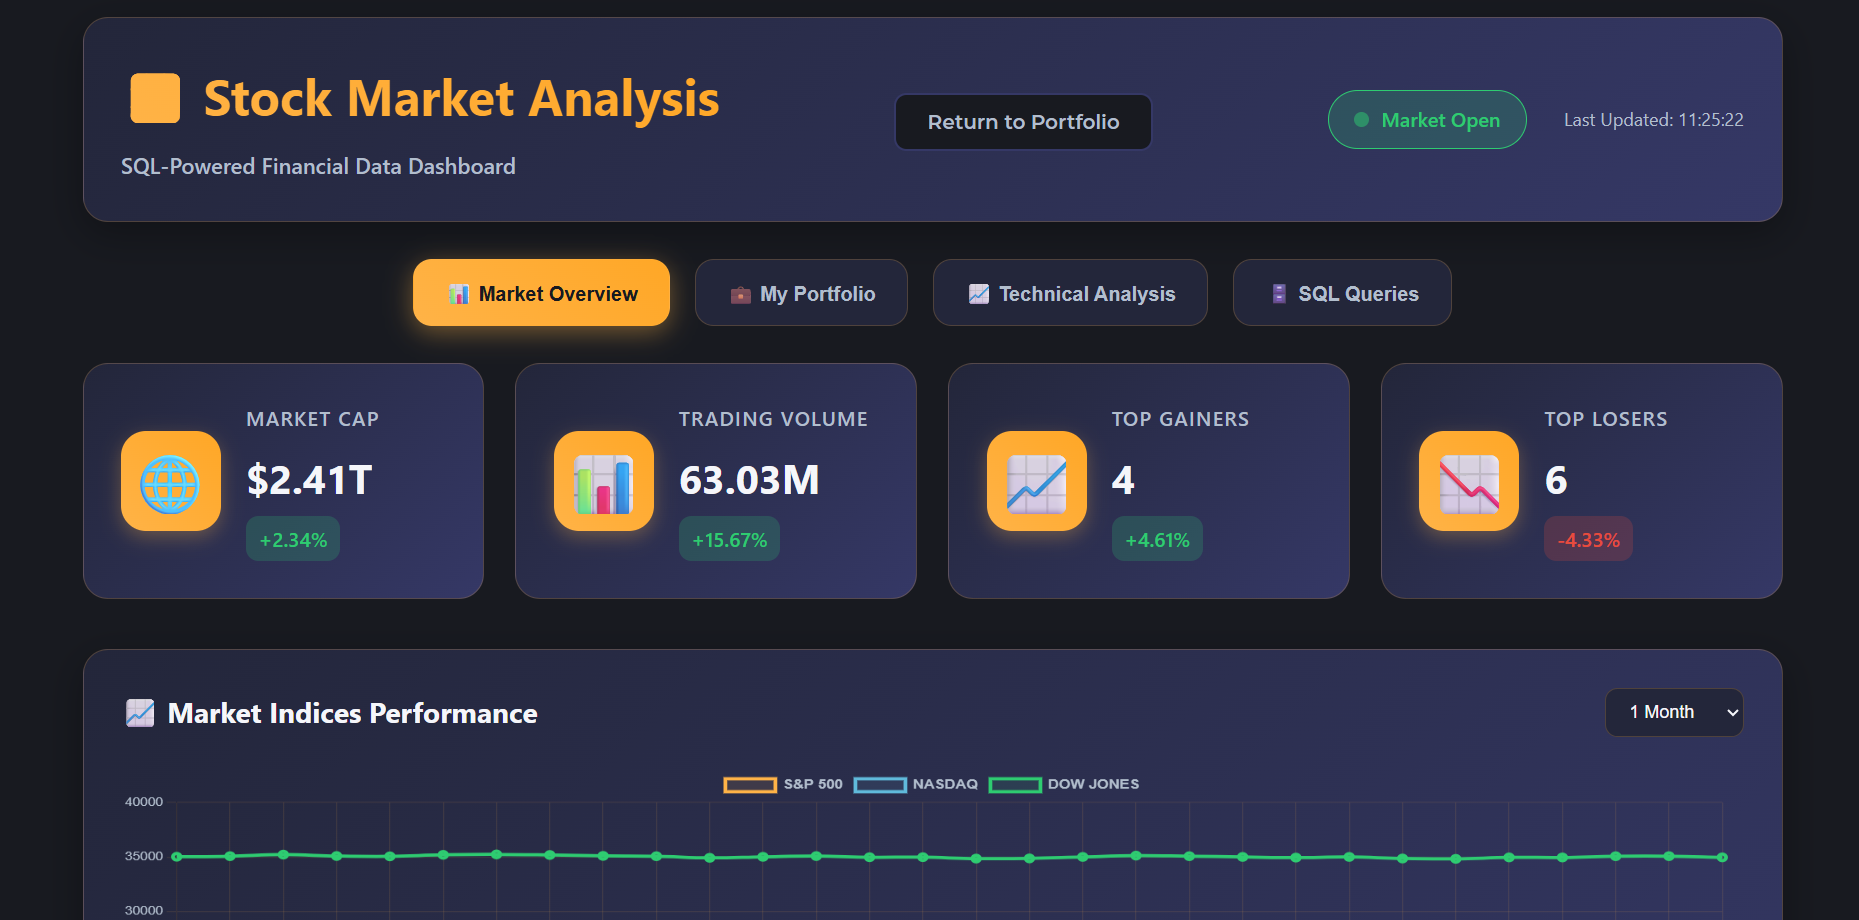
Task: Click the Return to Portfolio button
Action: (x=1022, y=121)
